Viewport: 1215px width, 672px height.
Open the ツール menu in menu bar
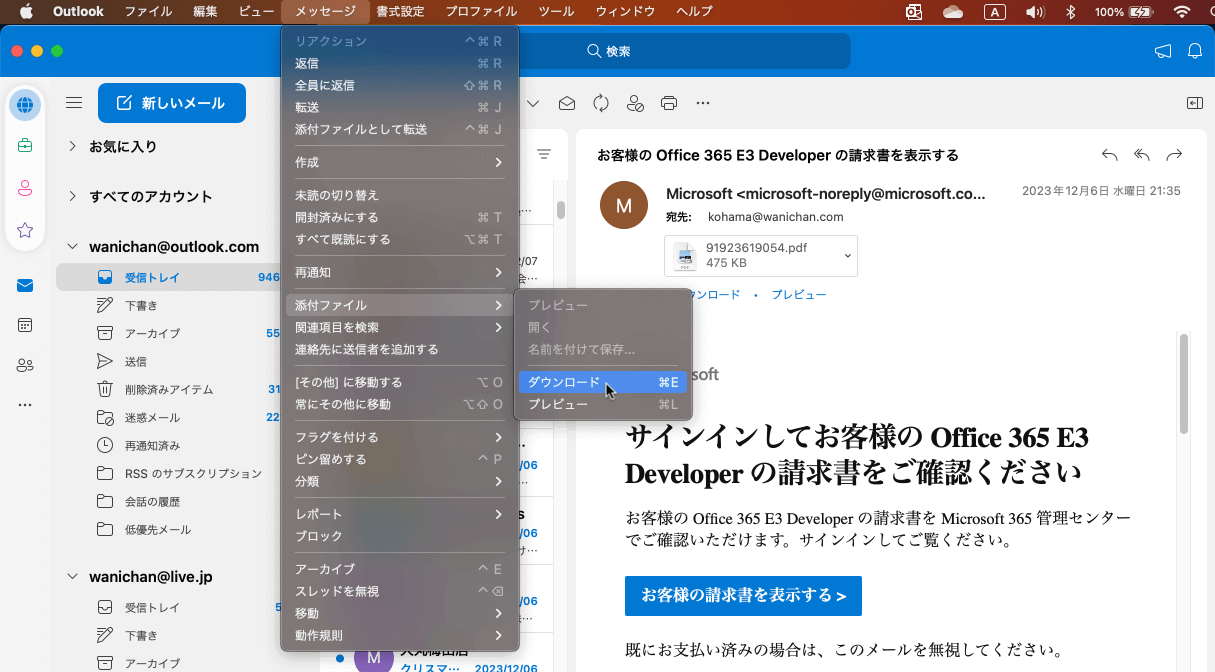click(x=556, y=12)
